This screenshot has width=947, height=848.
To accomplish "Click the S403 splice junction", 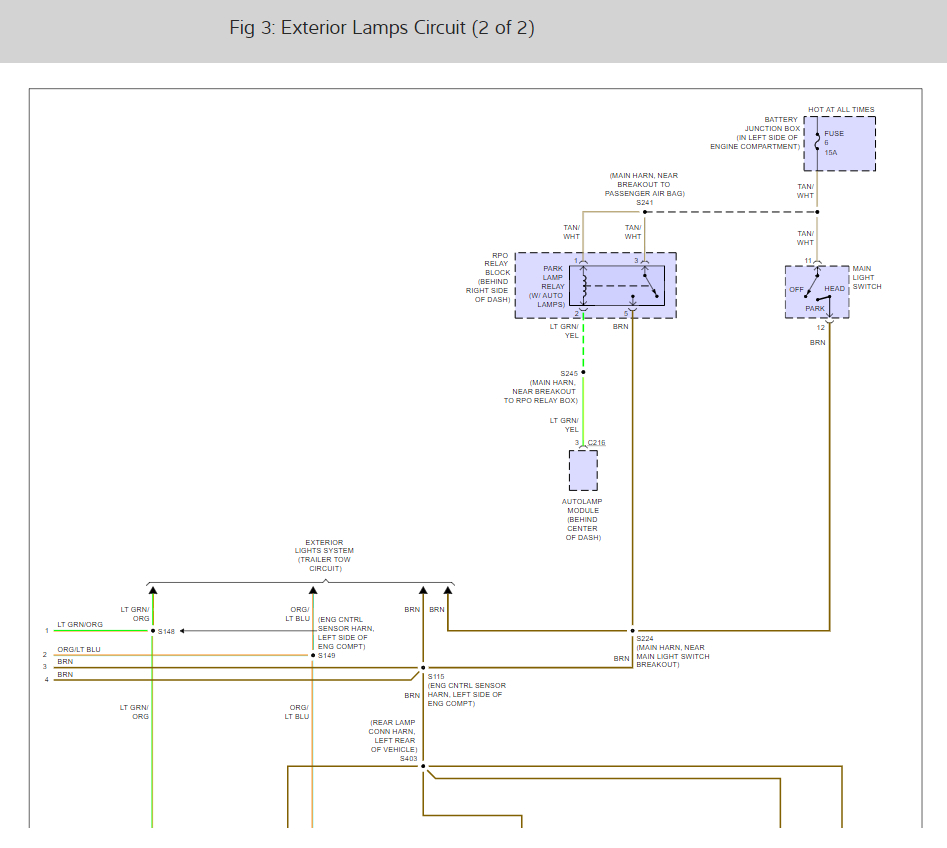I will coord(423,767).
